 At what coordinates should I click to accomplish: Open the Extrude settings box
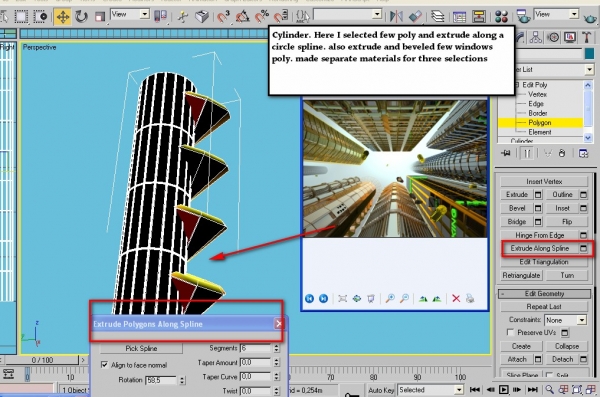pyautogui.click(x=538, y=194)
